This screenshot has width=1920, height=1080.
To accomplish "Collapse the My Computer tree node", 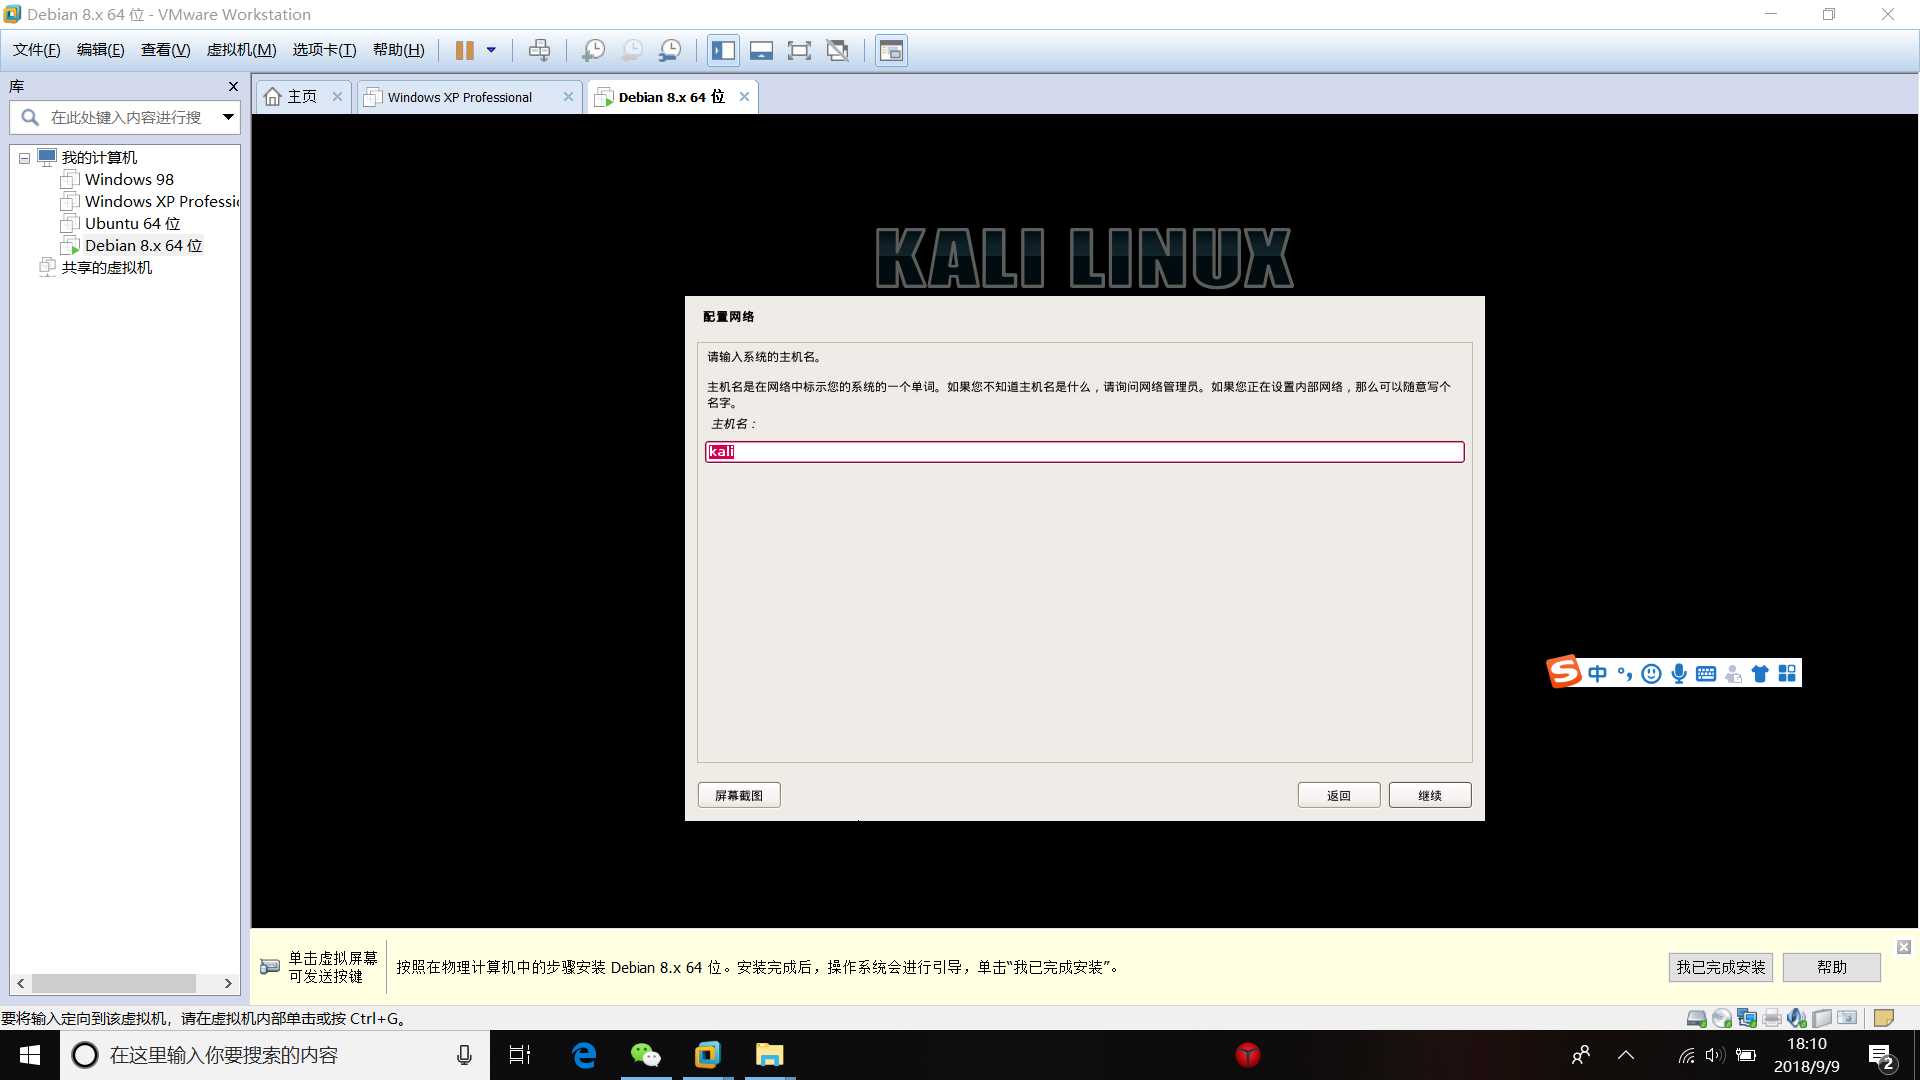I will point(24,158).
